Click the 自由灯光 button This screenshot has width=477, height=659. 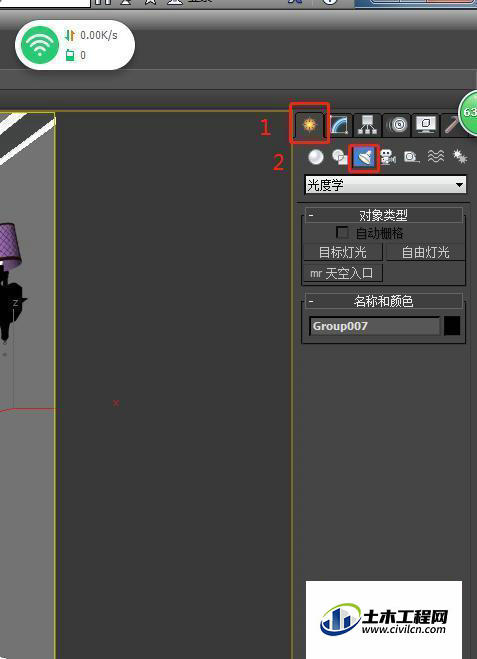[x=425, y=252]
